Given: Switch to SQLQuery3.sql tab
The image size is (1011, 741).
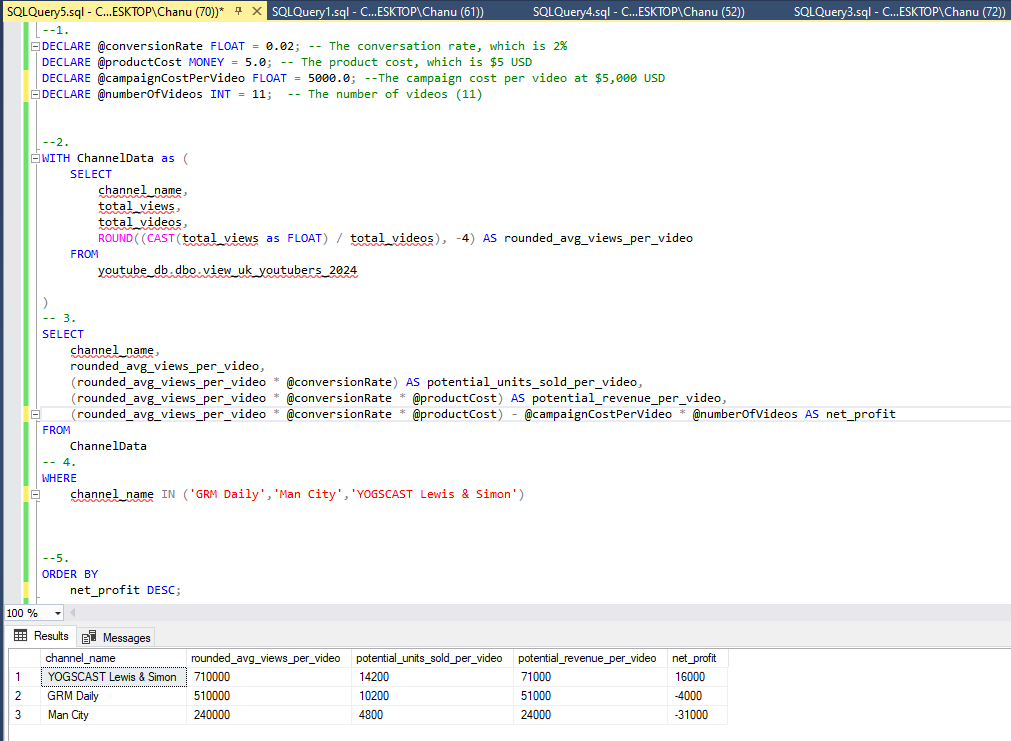Looking at the screenshot, I should [x=899, y=12].
